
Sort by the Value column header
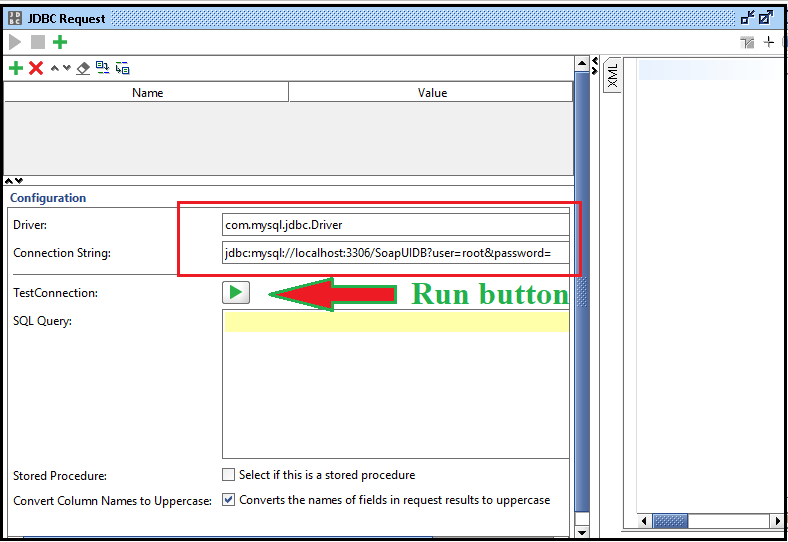[431, 93]
